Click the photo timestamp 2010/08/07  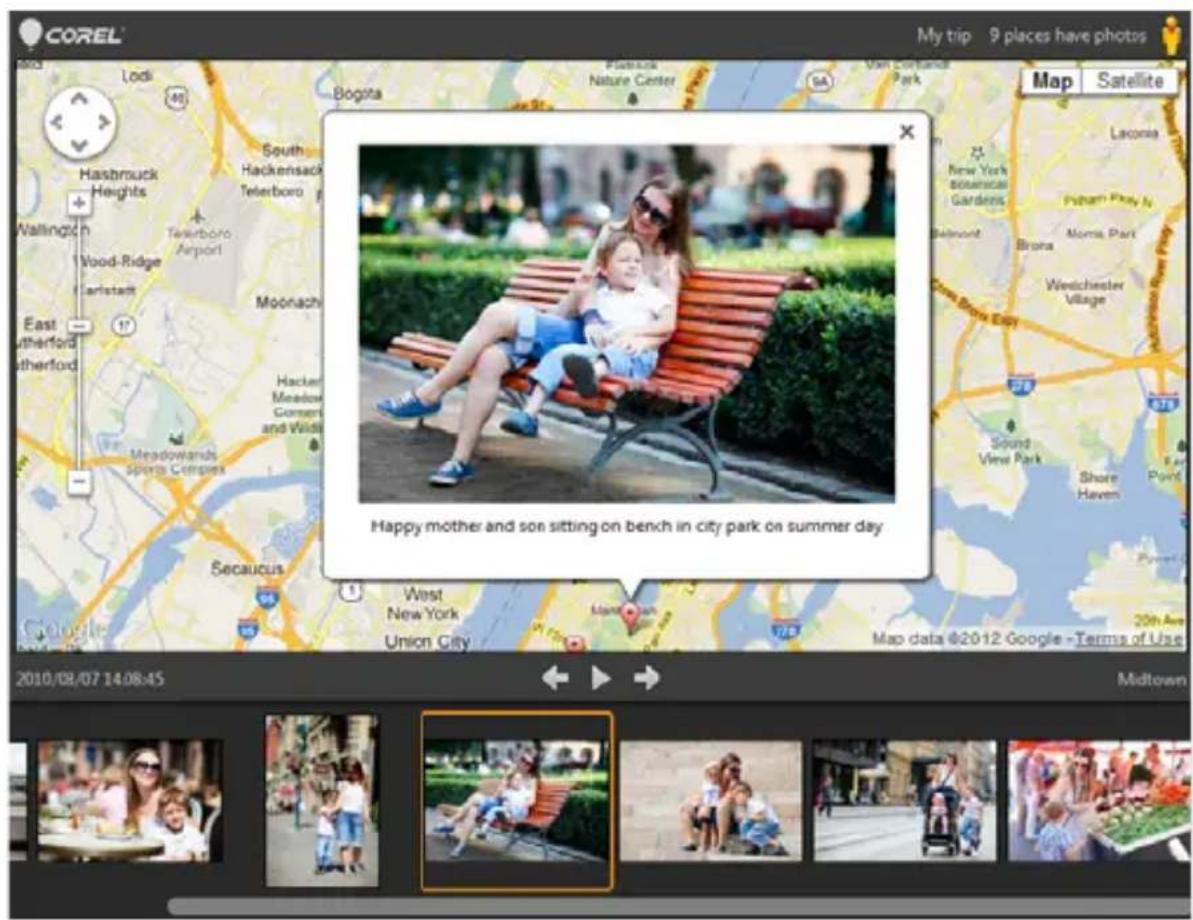click(x=90, y=679)
